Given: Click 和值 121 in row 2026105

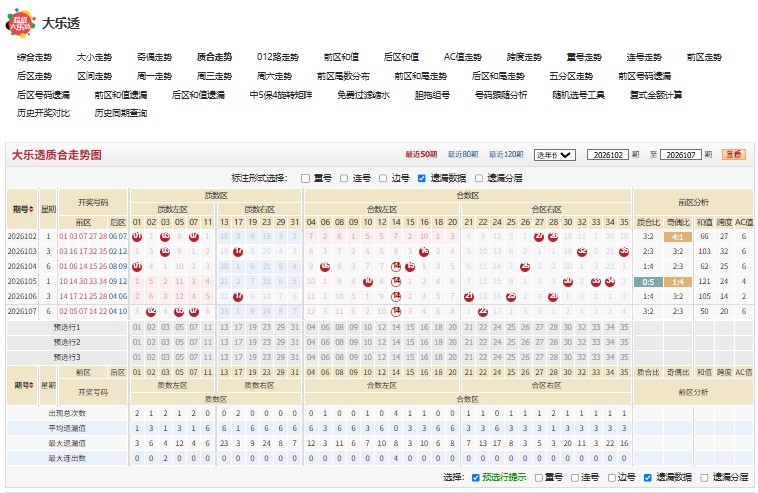Looking at the screenshot, I should pos(704,281).
